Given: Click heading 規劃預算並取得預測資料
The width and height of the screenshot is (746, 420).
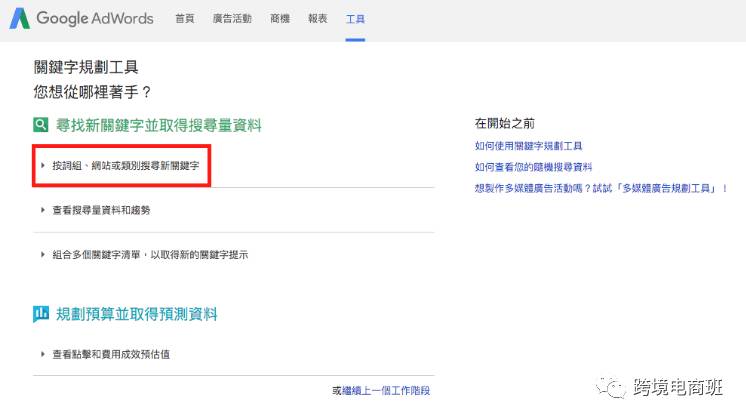Looking at the screenshot, I should [x=137, y=314].
